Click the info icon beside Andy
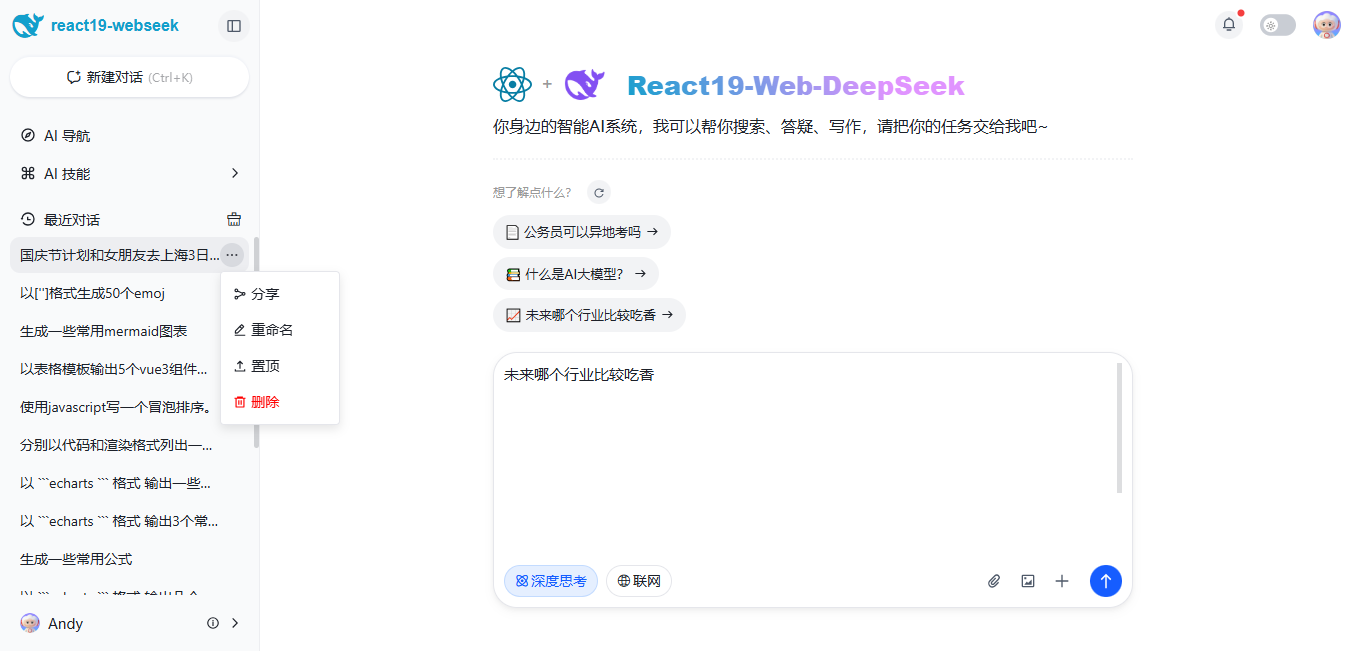Image resolution: width=1366 pixels, height=651 pixels. [213, 623]
